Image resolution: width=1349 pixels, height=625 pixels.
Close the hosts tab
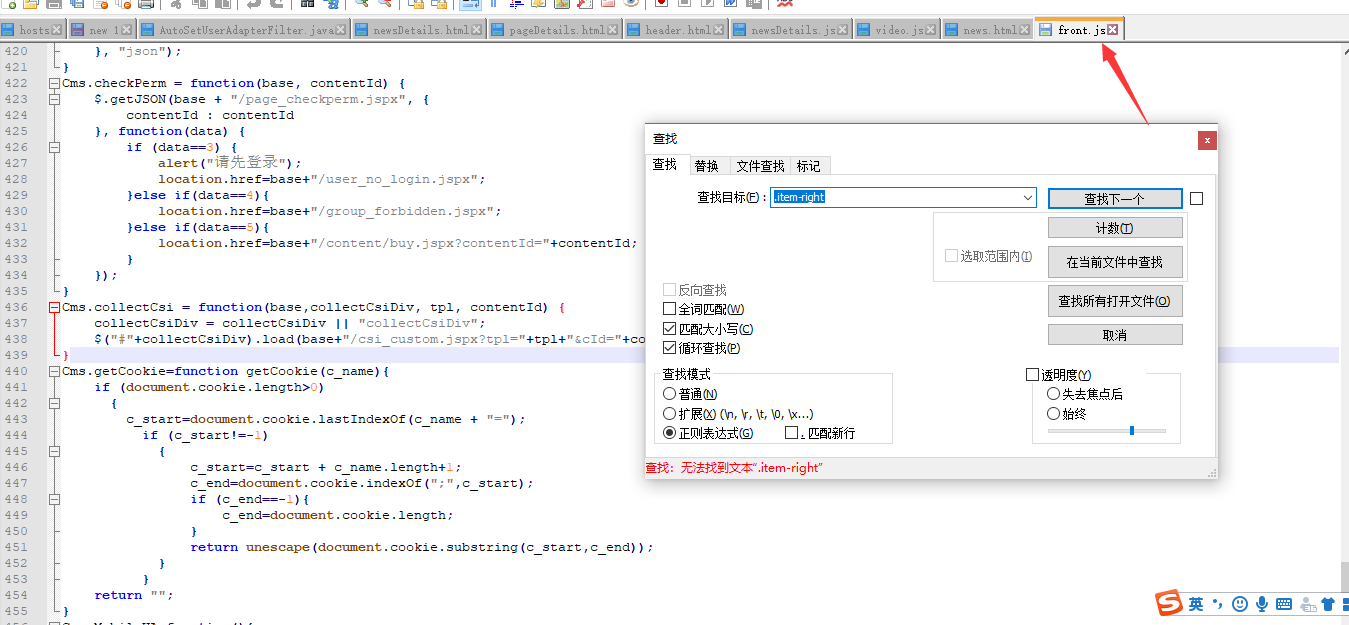tap(57, 30)
